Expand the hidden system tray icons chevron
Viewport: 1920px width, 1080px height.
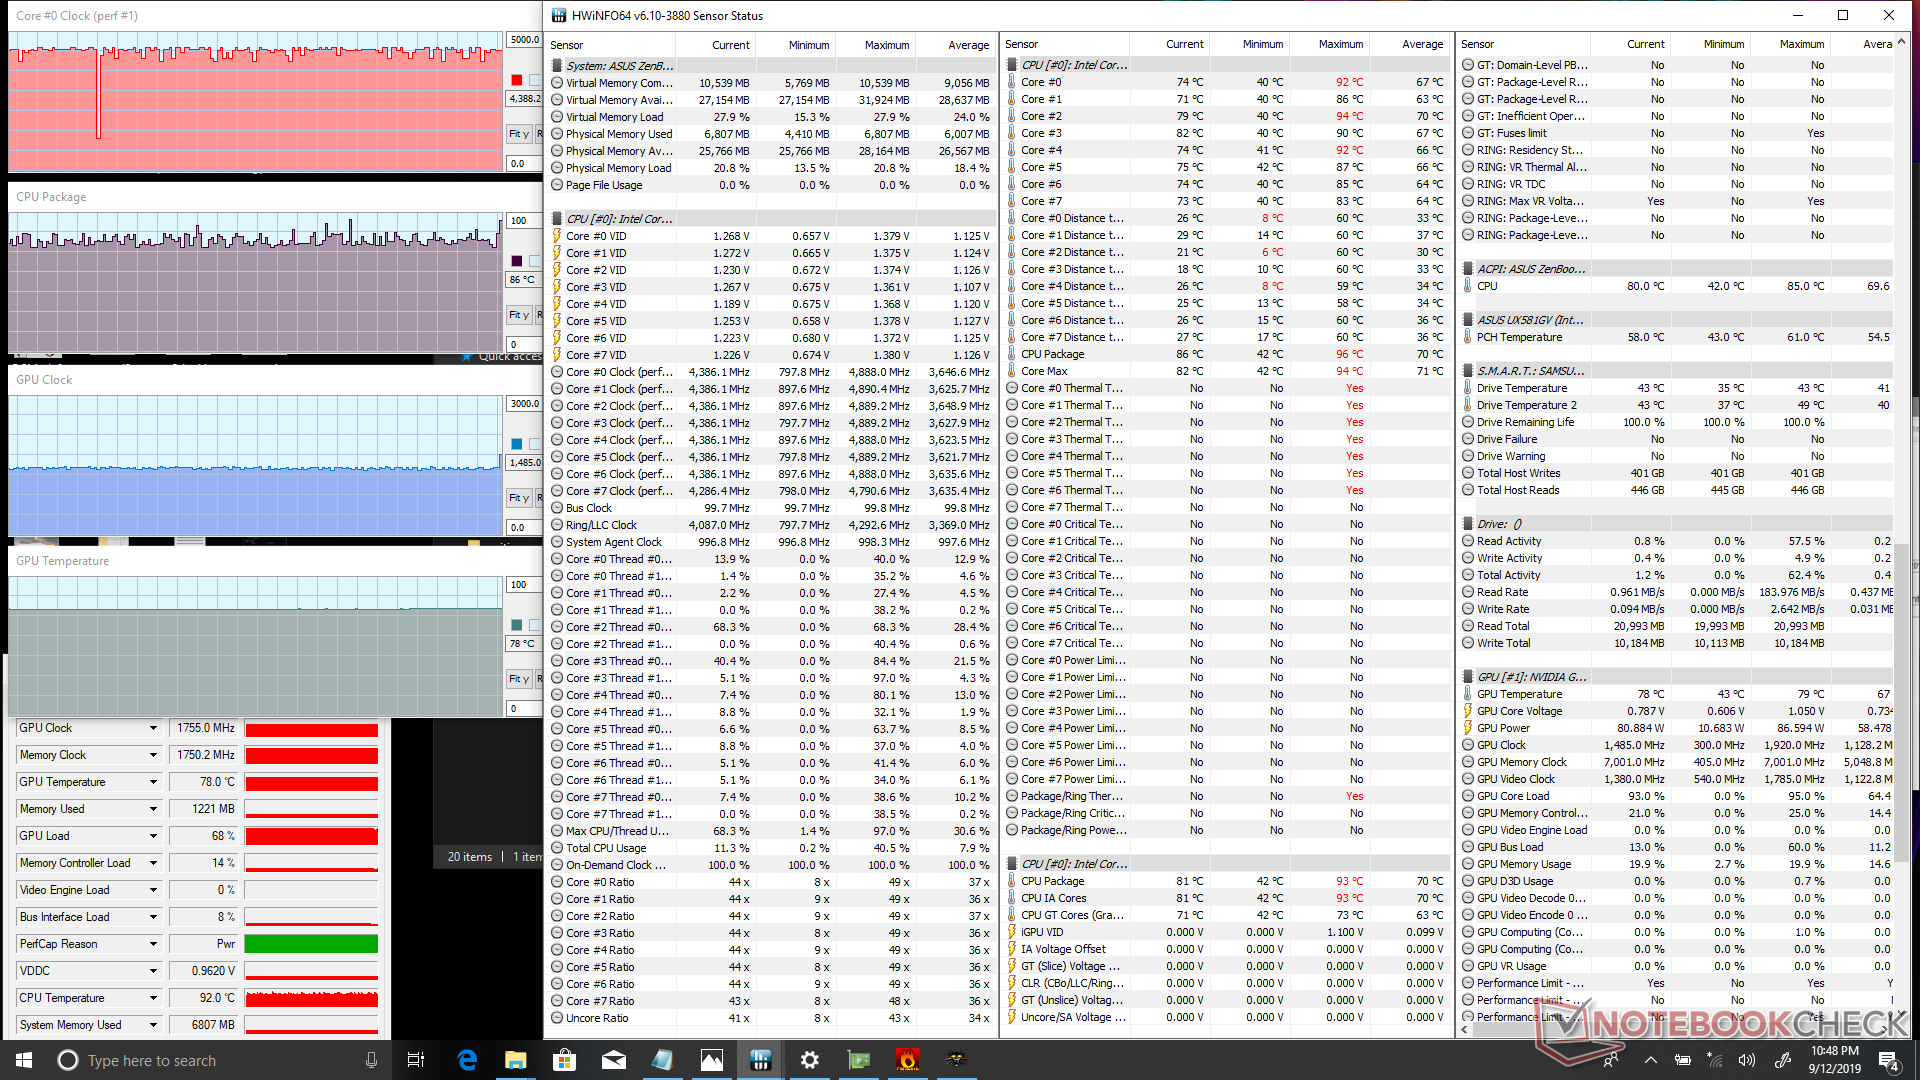tap(1650, 1060)
